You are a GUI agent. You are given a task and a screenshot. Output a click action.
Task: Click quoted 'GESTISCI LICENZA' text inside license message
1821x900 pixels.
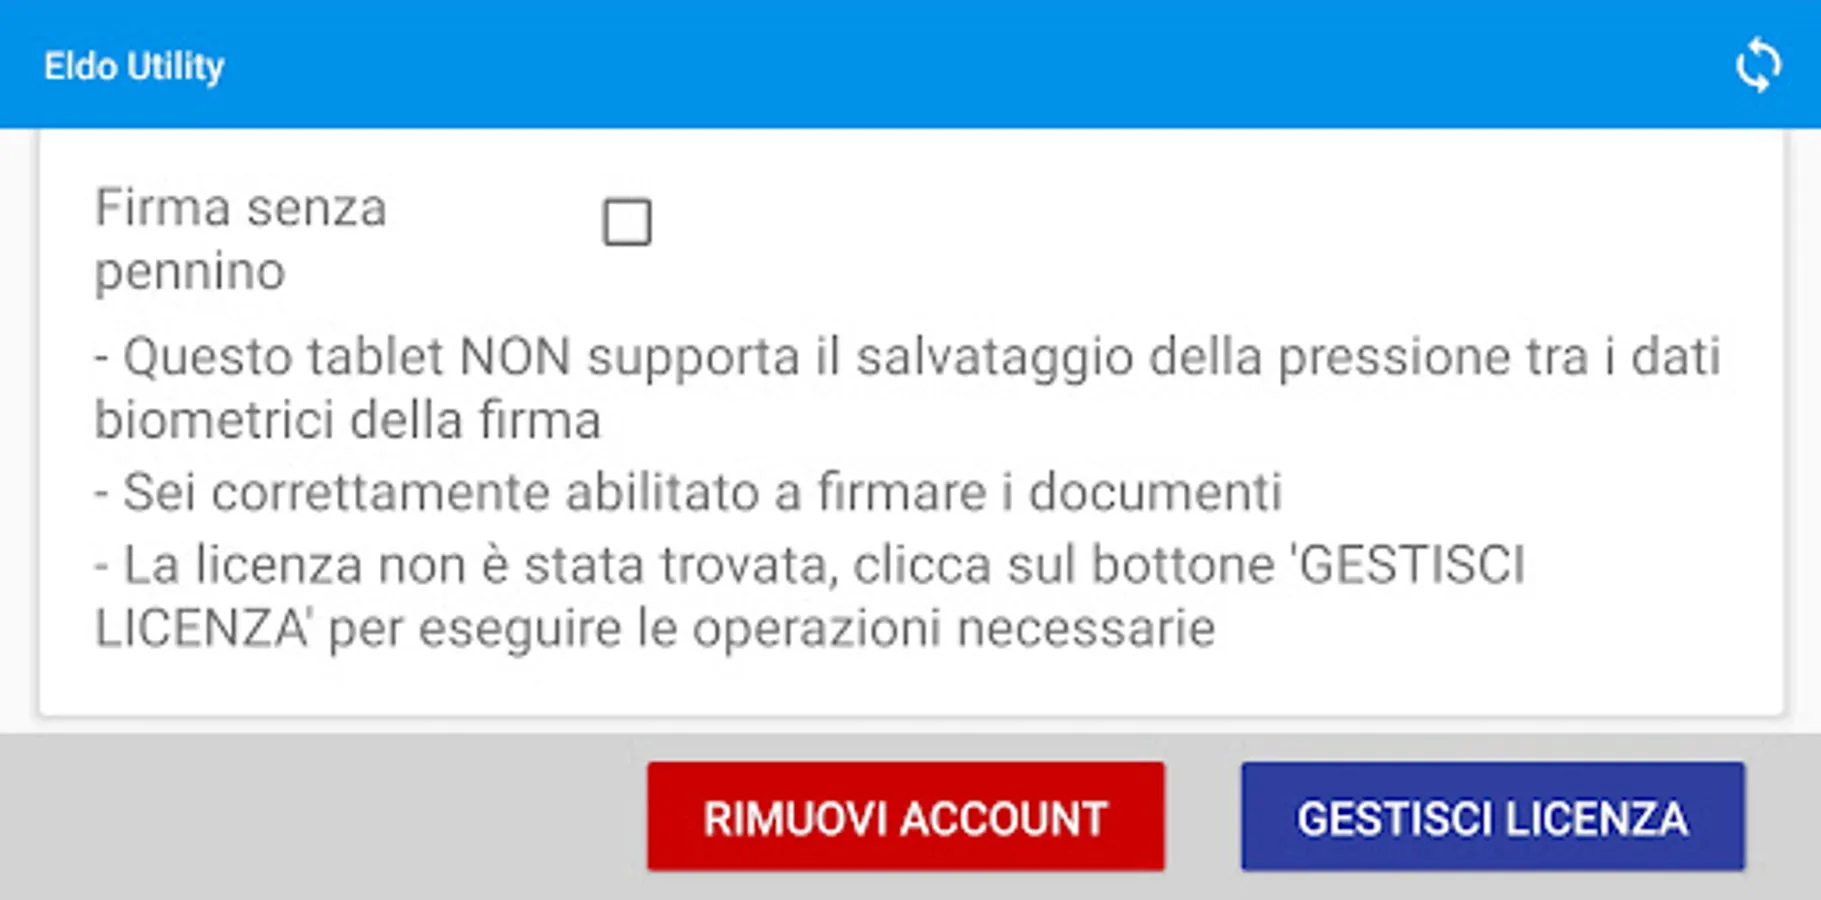click(x=810, y=596)
